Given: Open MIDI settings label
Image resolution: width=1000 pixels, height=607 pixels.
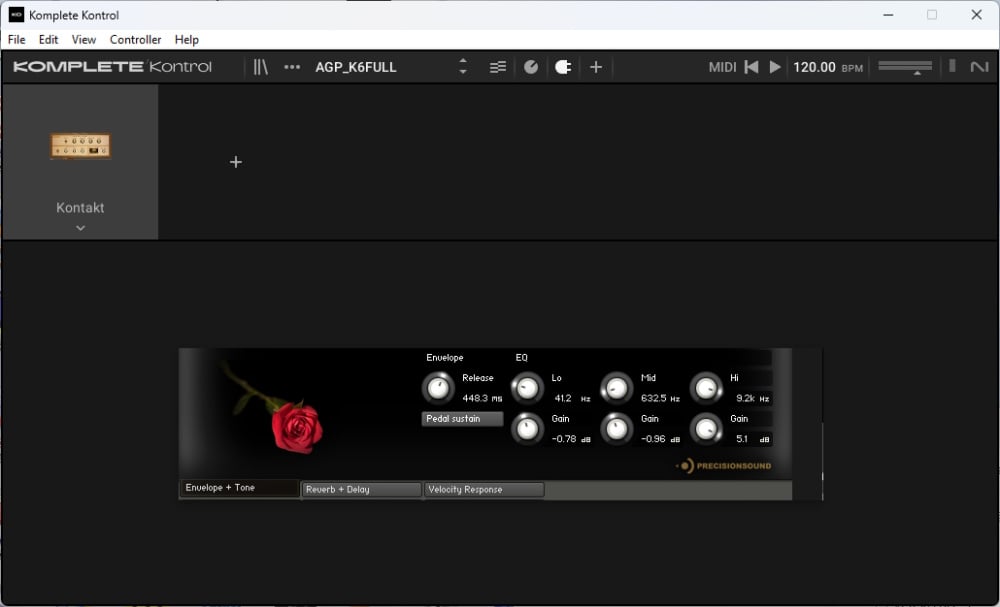Looking at the screenshot, I should (722, 67).
